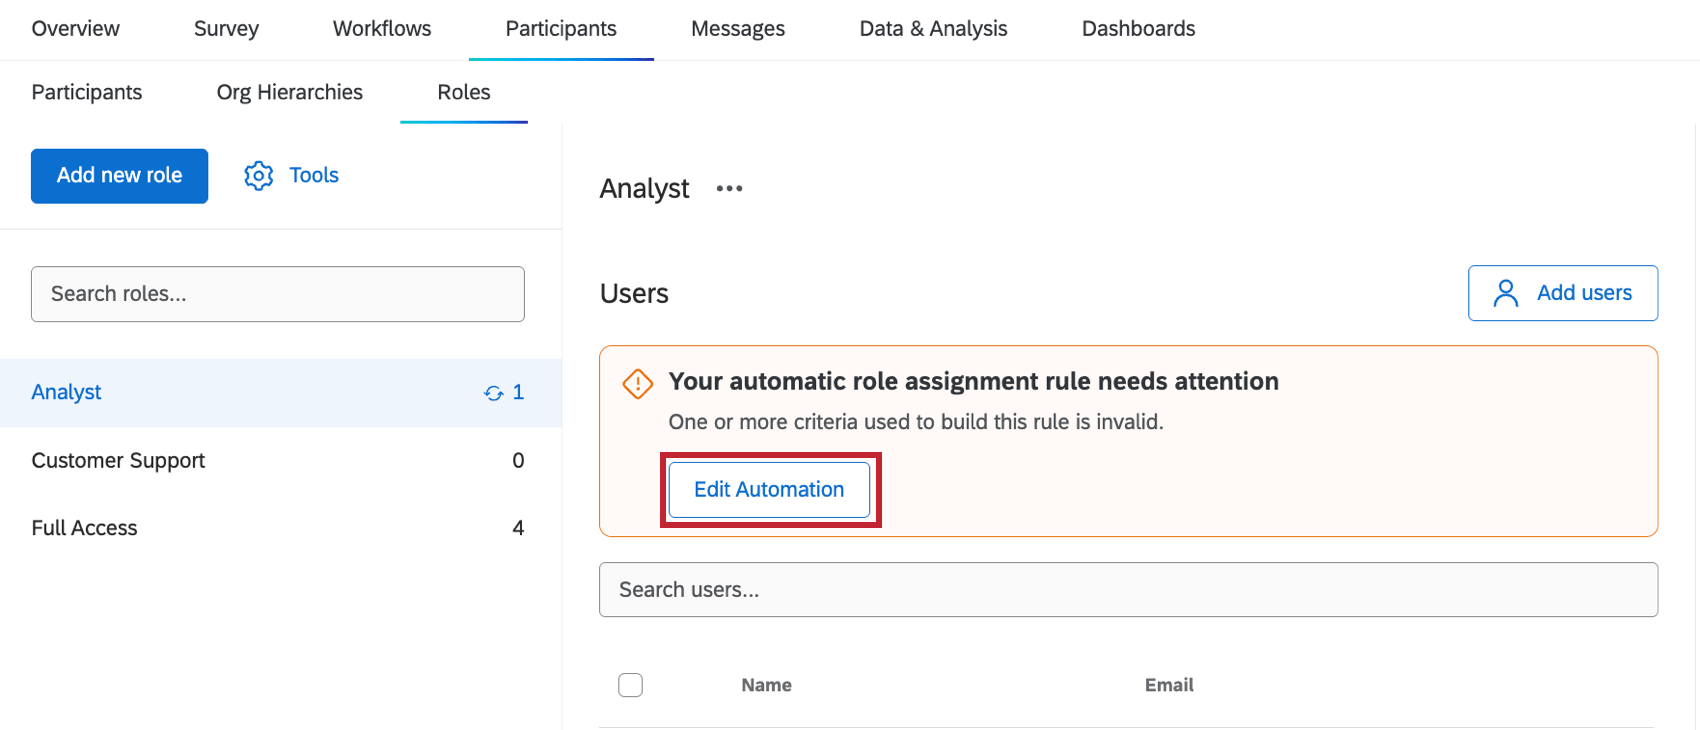
Task: Focus the Search roles field
Action: [x=278, y=294]
